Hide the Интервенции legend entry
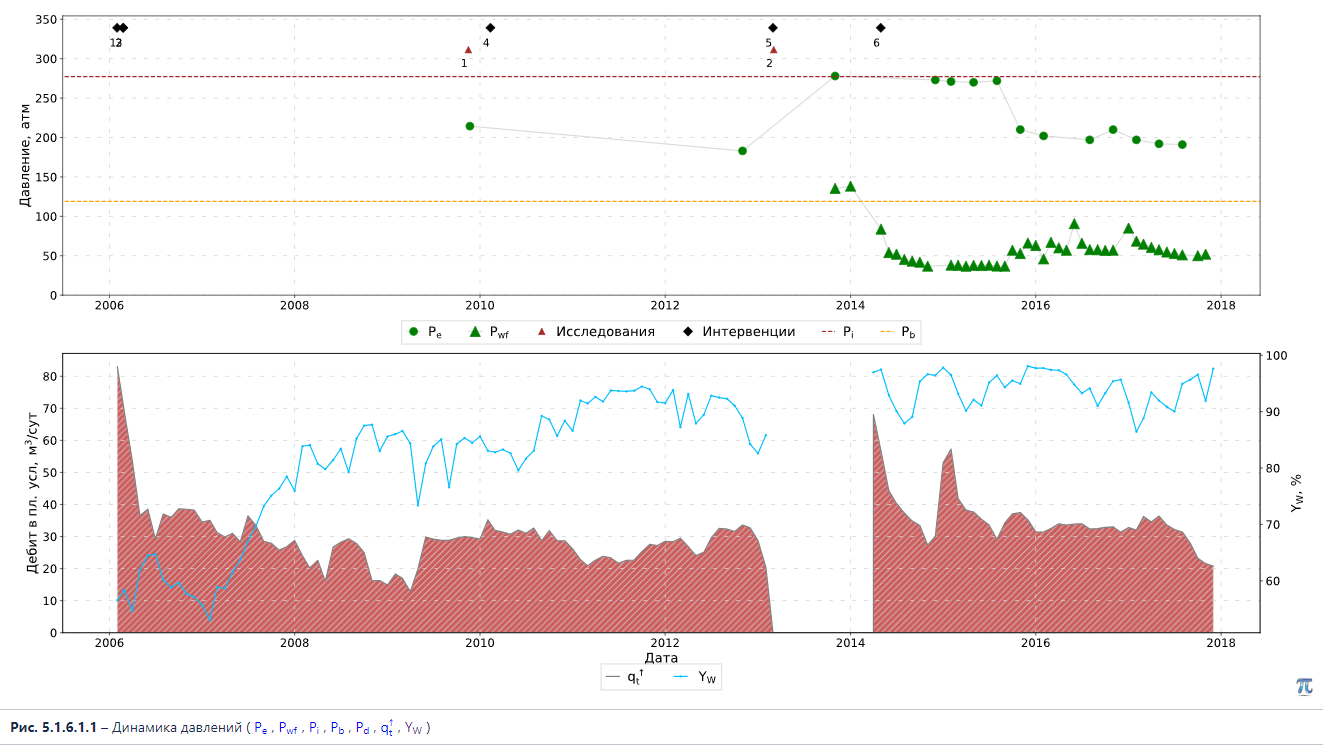1323x745 pixels. pyautogui.click(x=739, y=332)
